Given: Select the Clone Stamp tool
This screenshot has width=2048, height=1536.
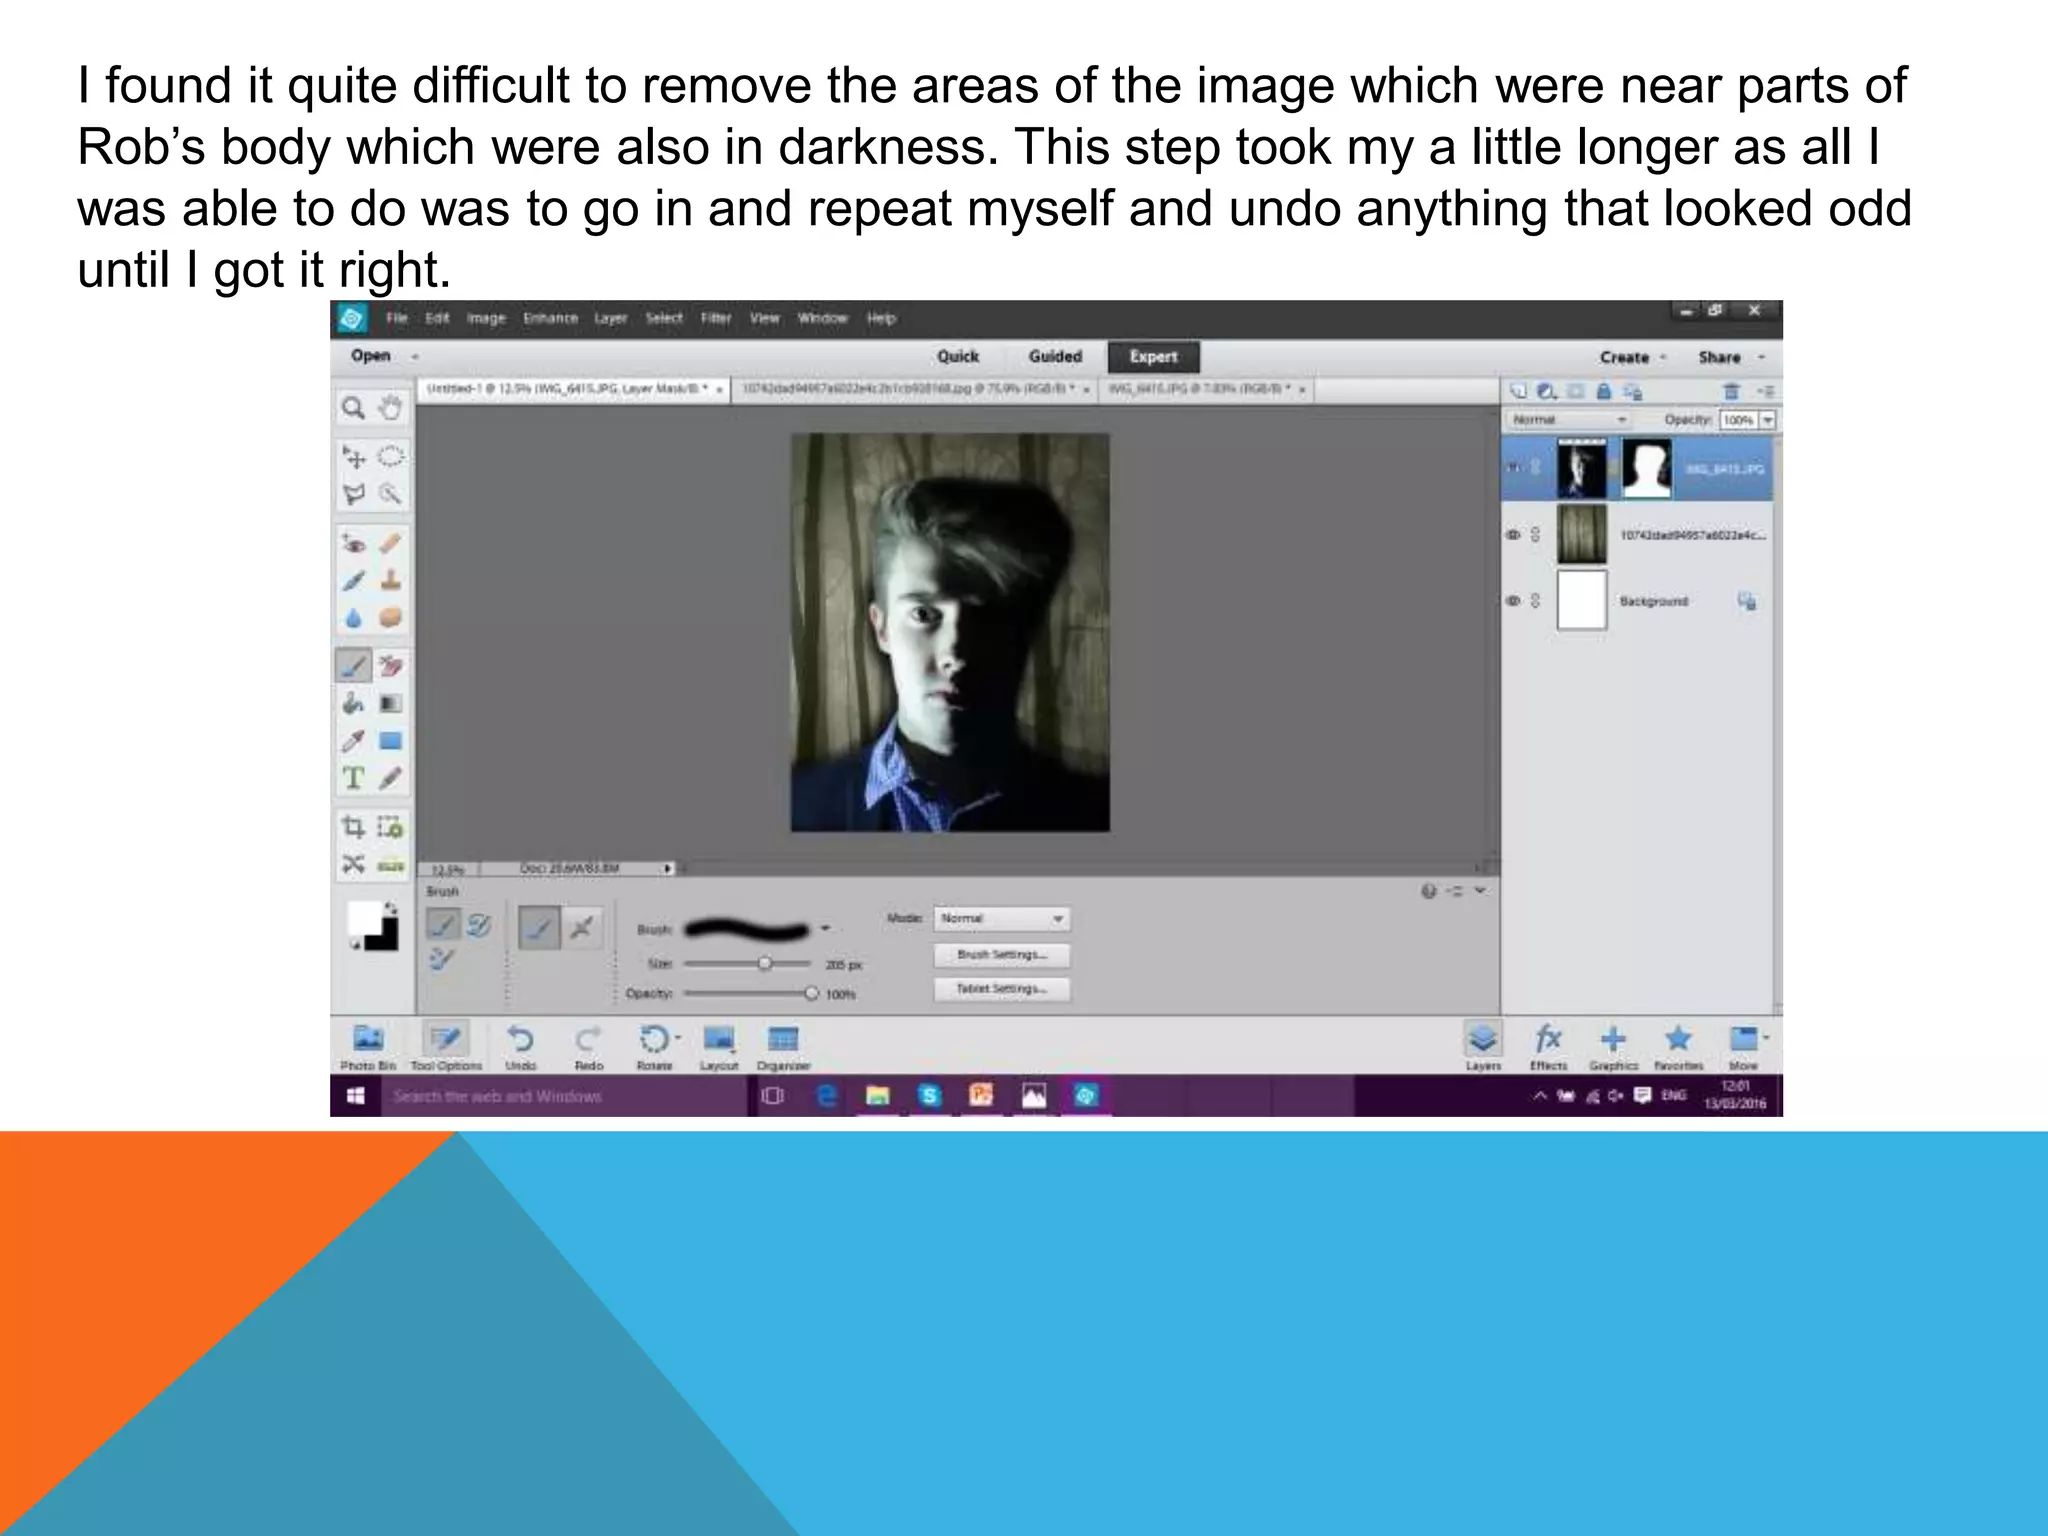Looking at the screenshot, I should pyautogui.click(x=390, y=580).
